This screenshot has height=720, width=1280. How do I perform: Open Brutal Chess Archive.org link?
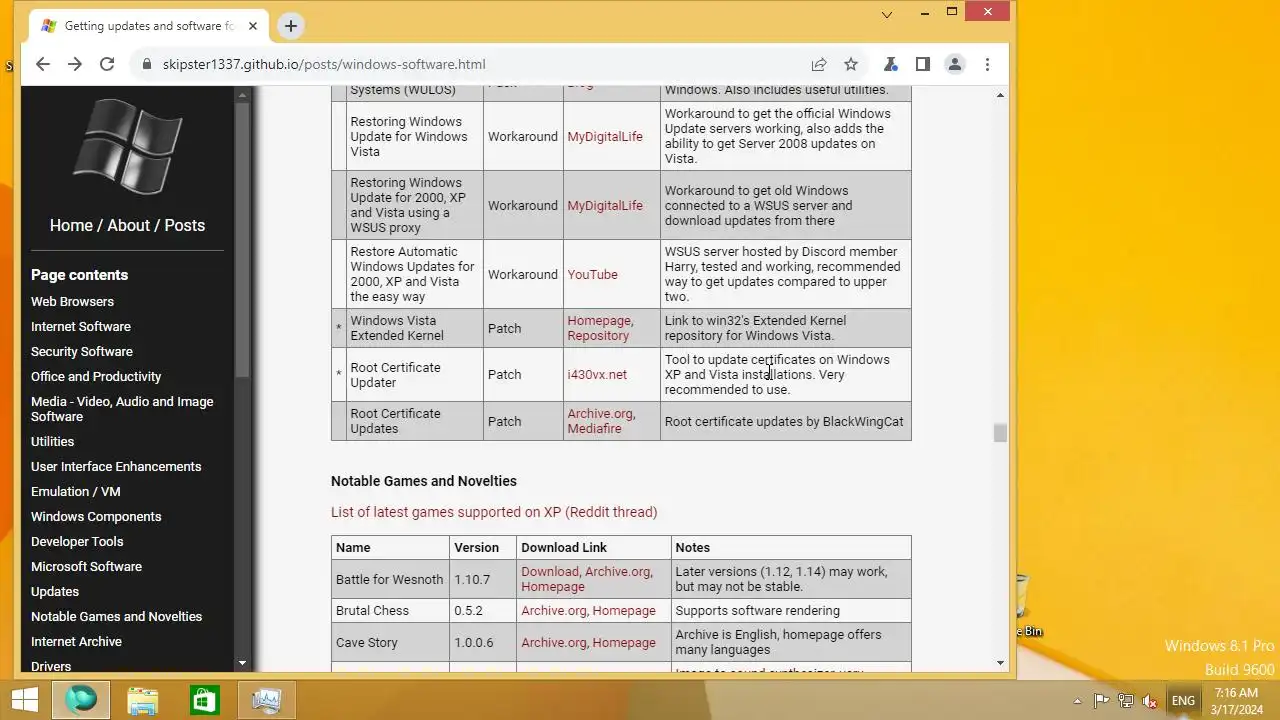(553, 610)
